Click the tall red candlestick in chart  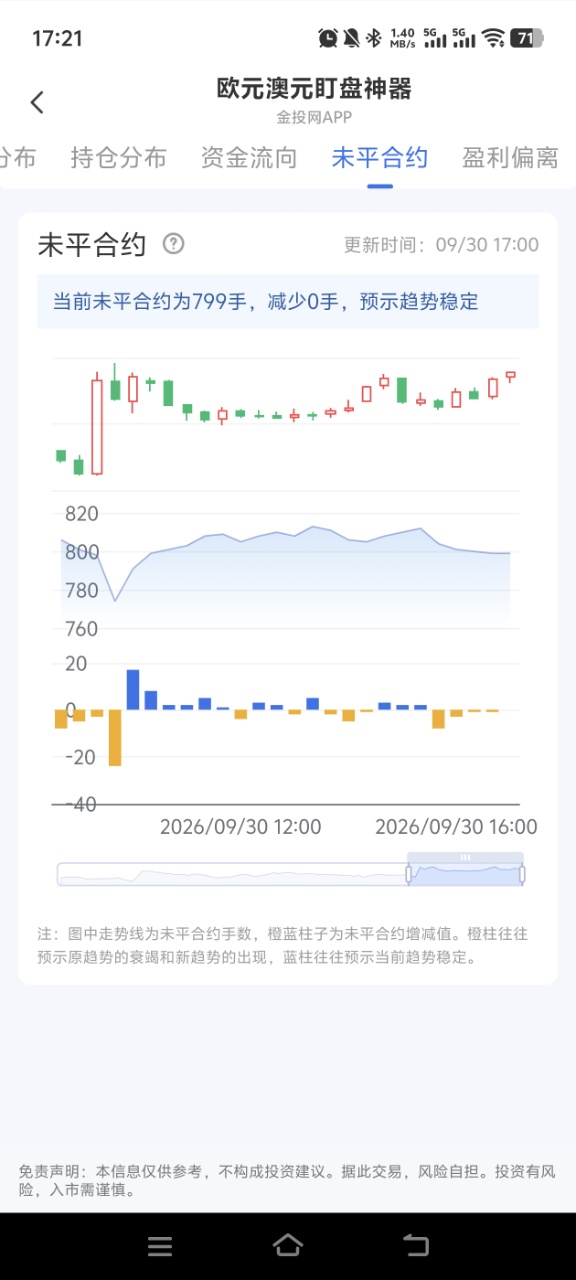click(x=97, y=426)
